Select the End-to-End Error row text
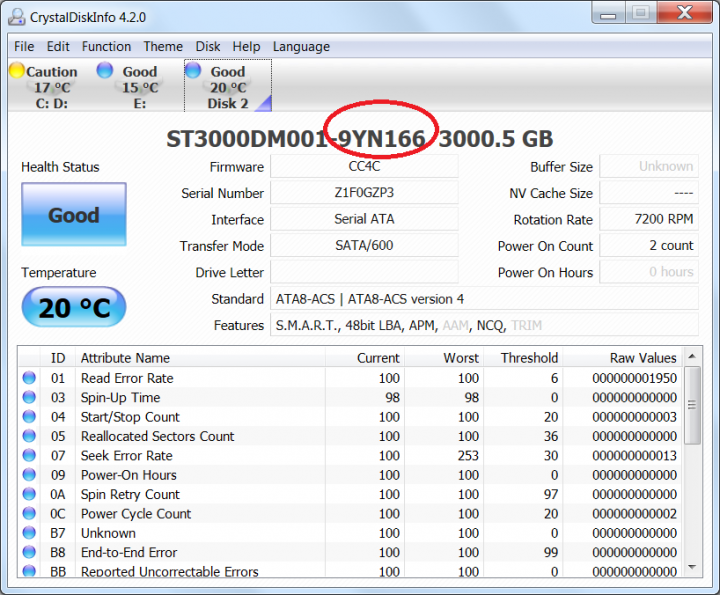The height and width of the screenshot is (595, 720). point(129,552)
